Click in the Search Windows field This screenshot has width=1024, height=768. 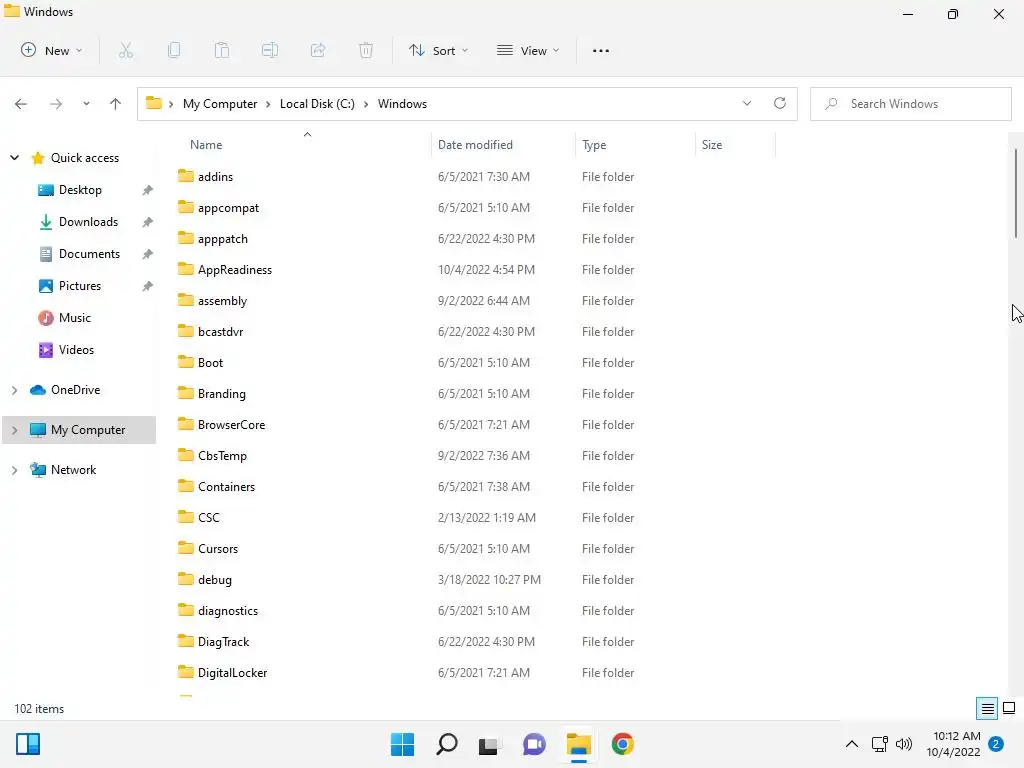[x=911, y=104]
